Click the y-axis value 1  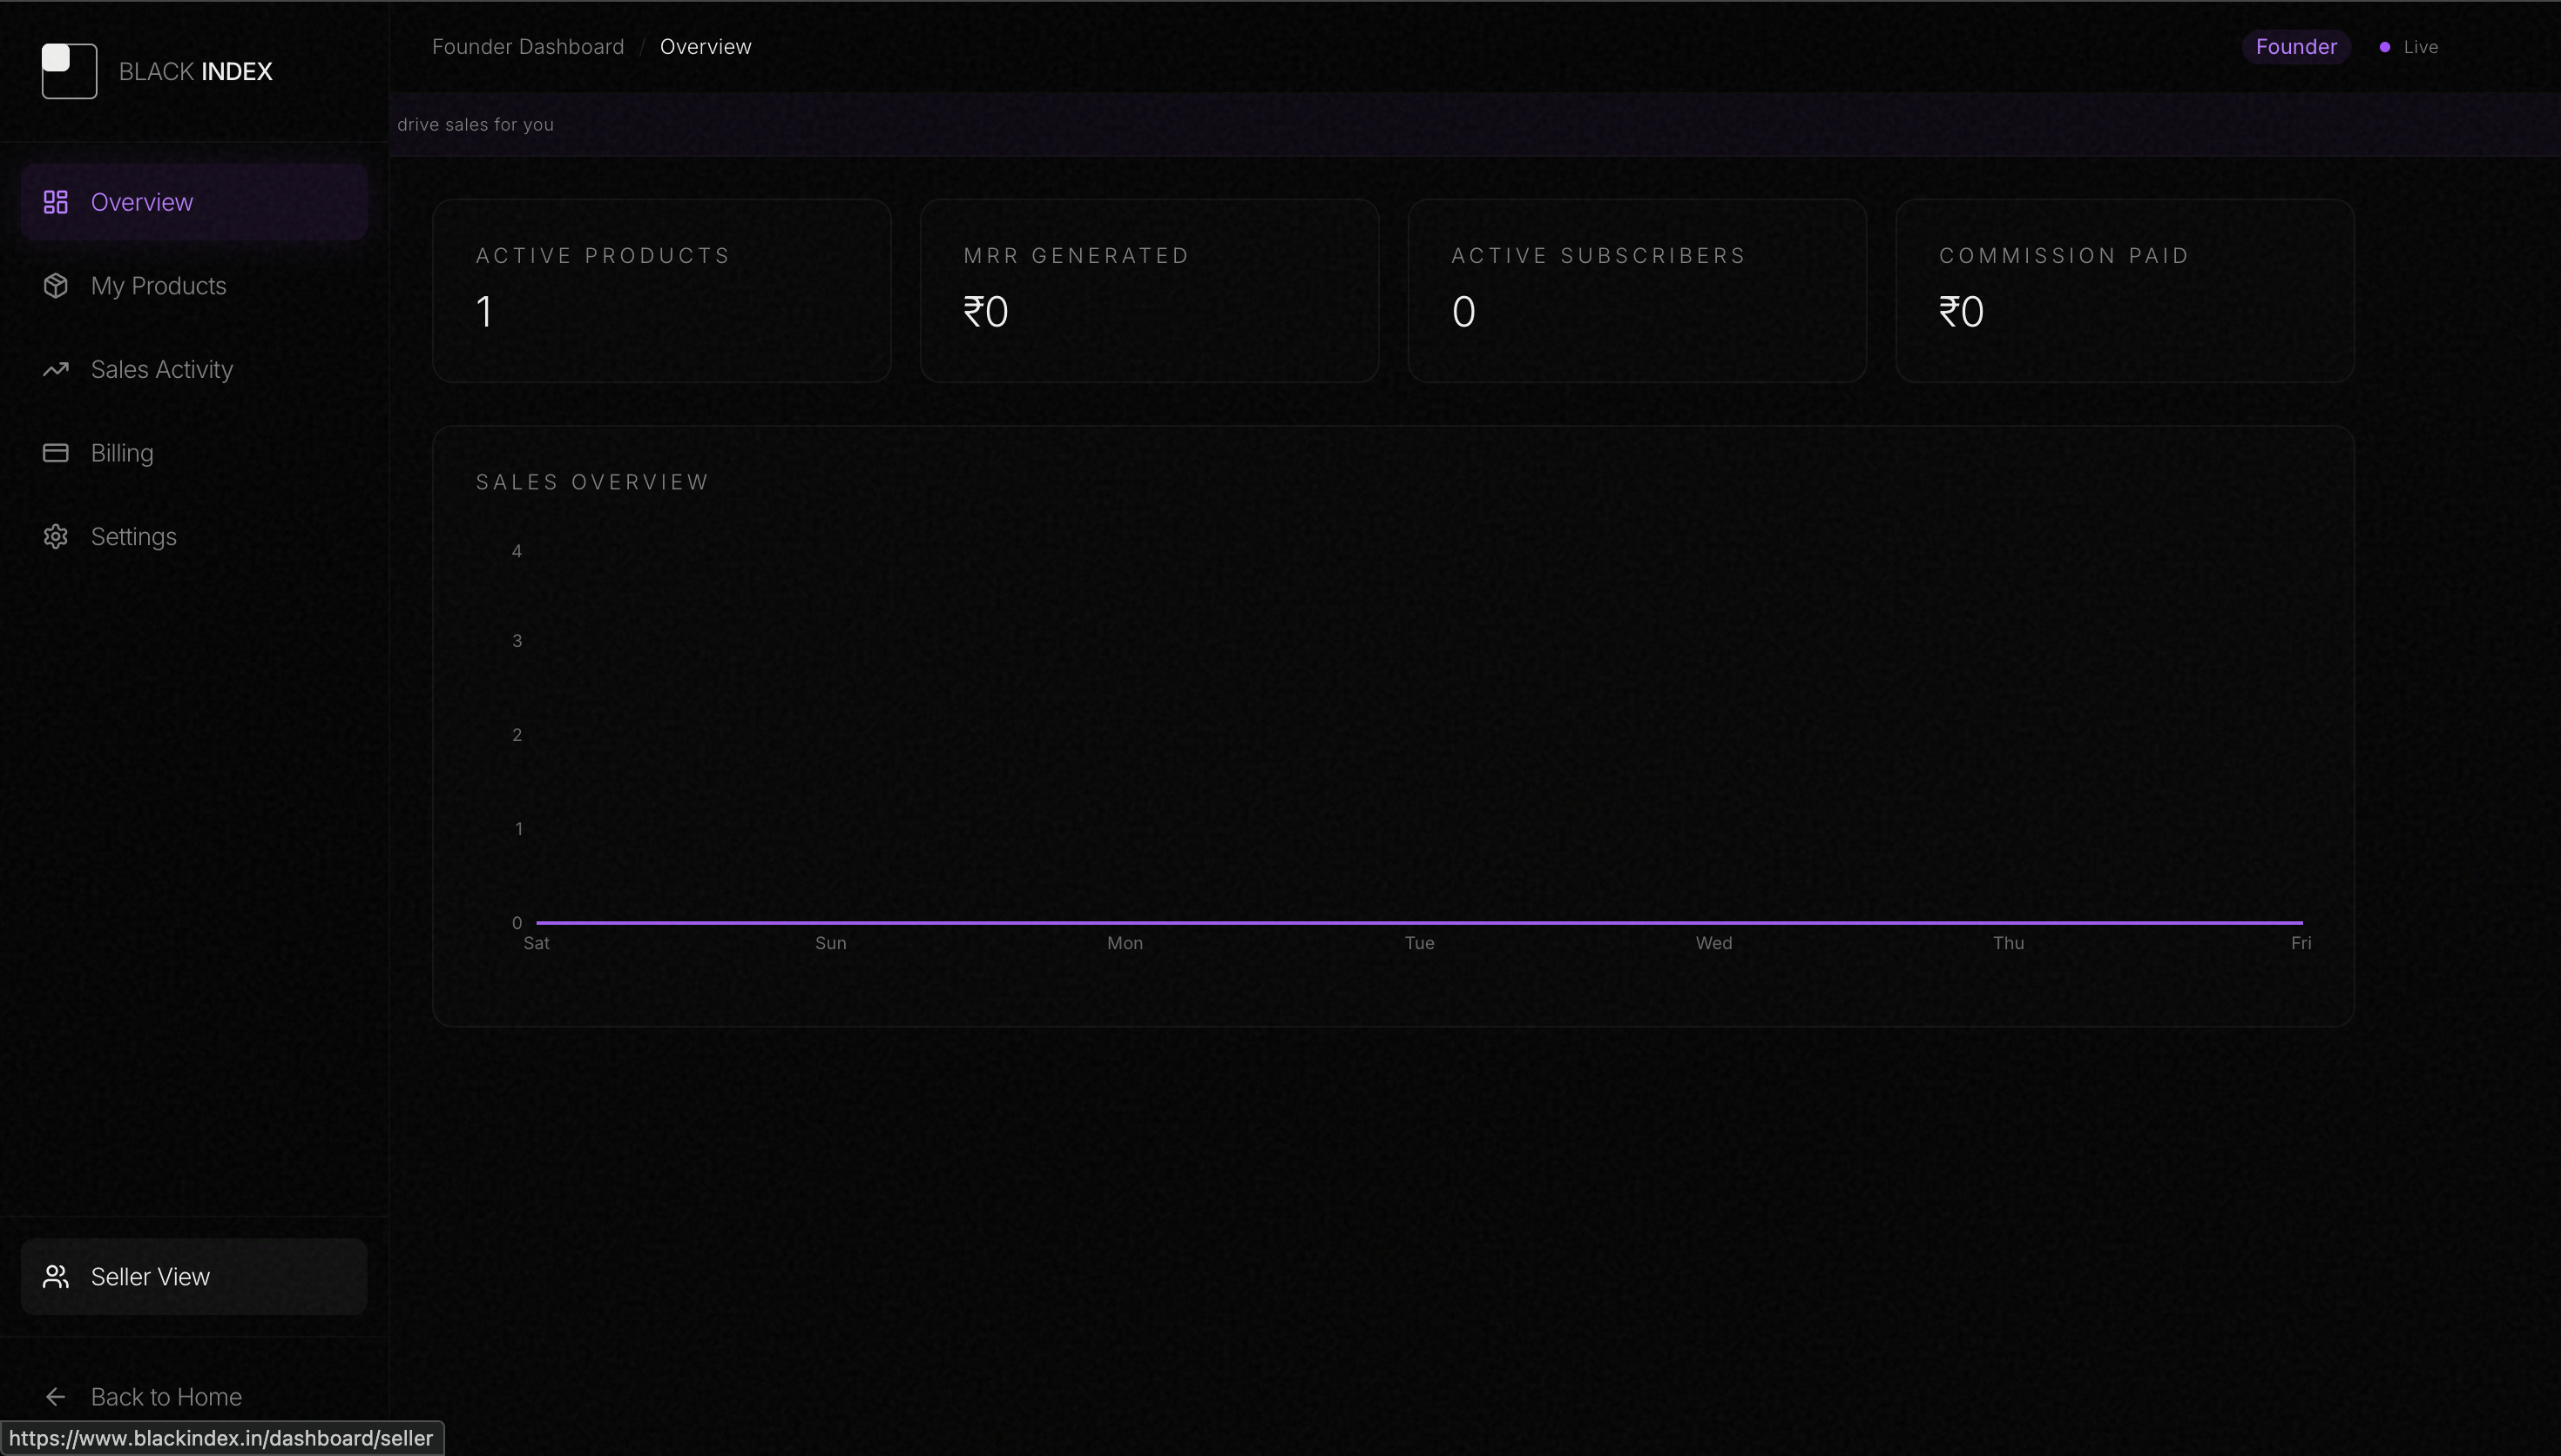(x=518, y=828)
